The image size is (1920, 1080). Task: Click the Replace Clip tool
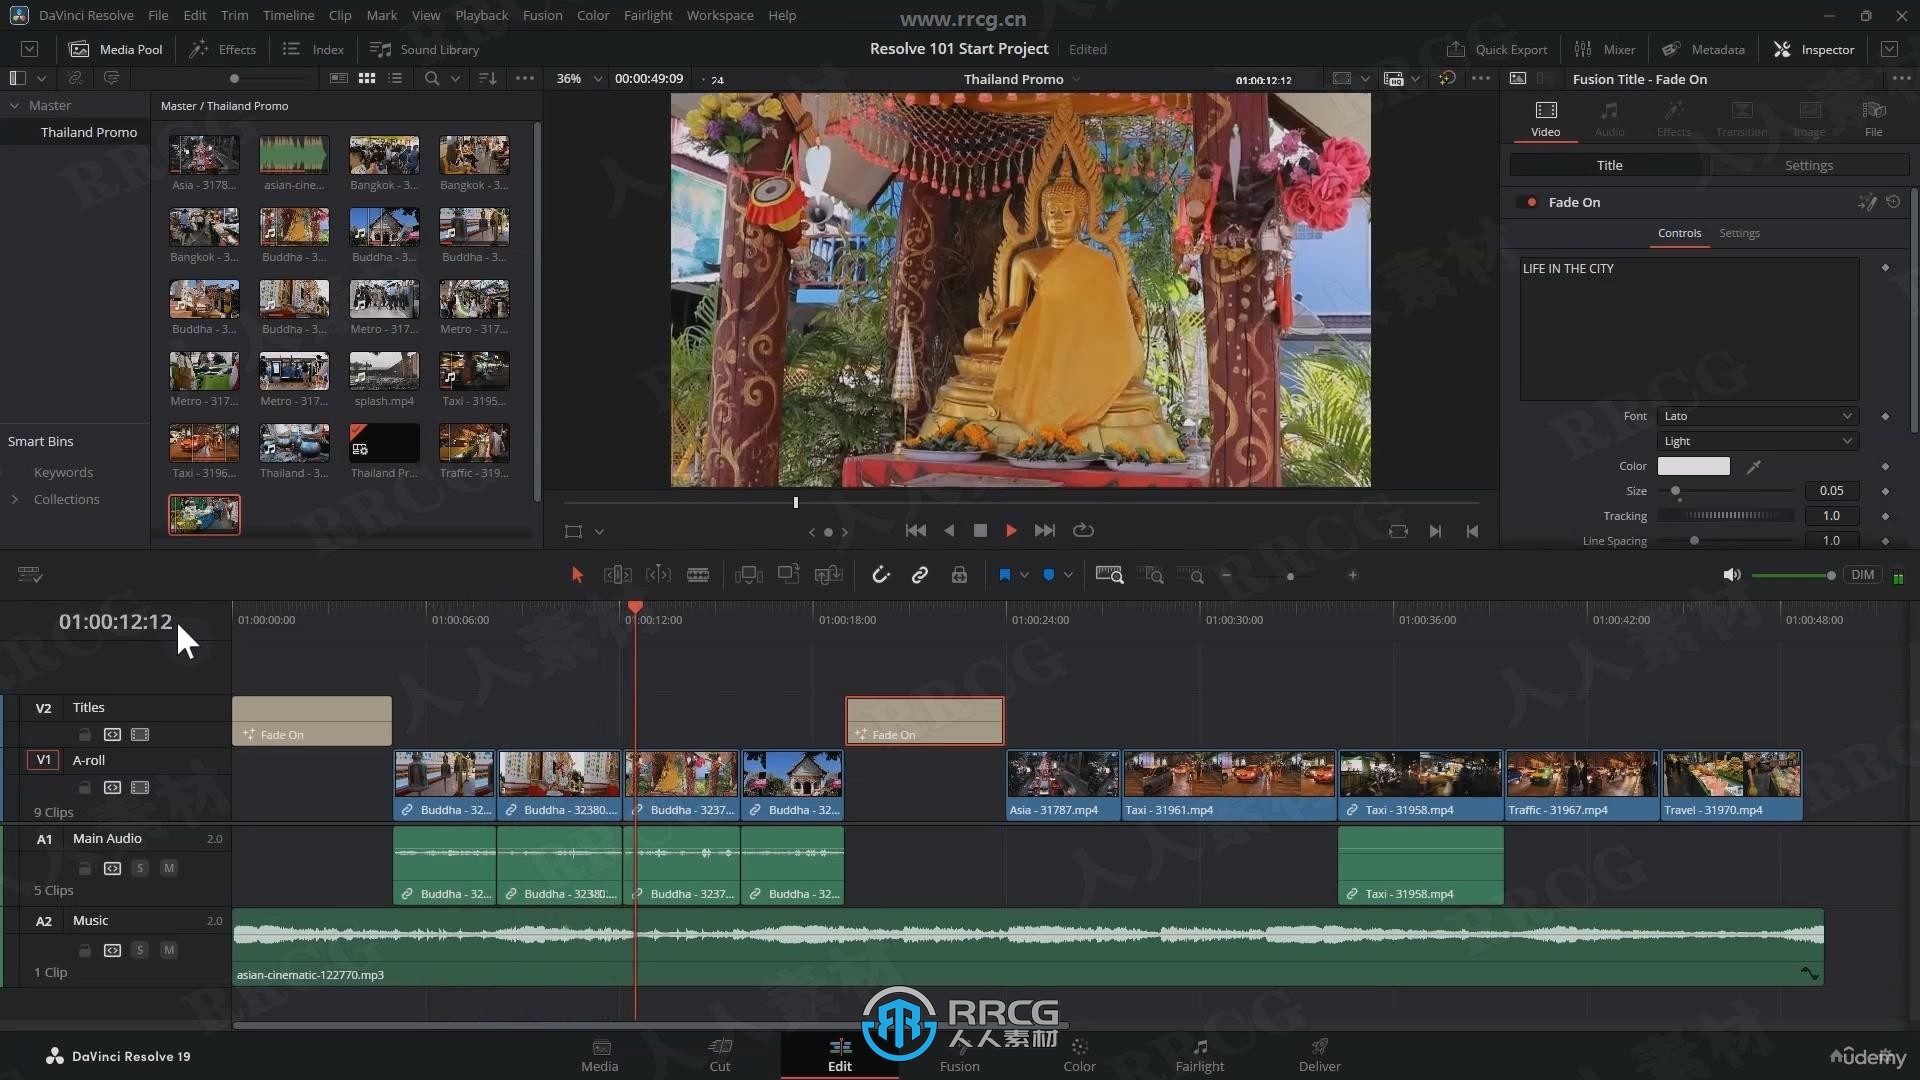tap(829, 575)
